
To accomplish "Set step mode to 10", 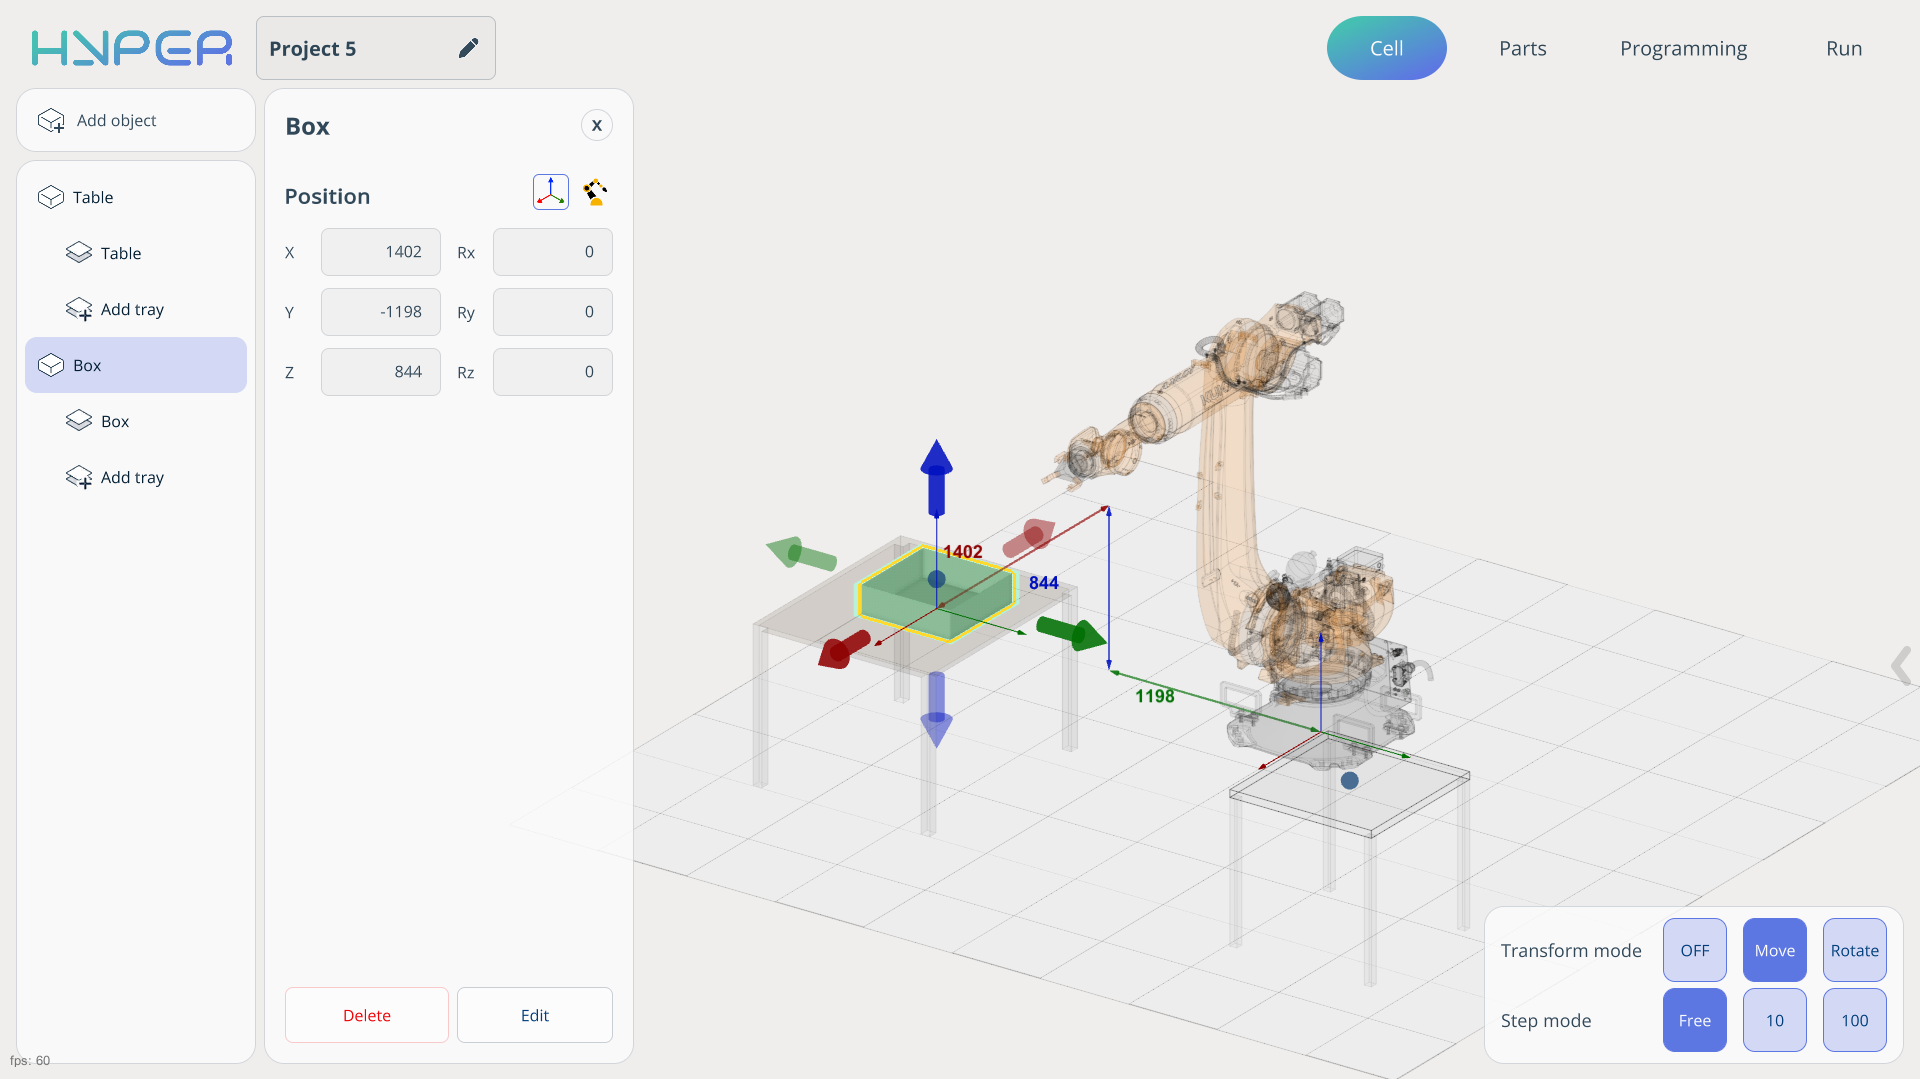I will pos(1774,1020).
